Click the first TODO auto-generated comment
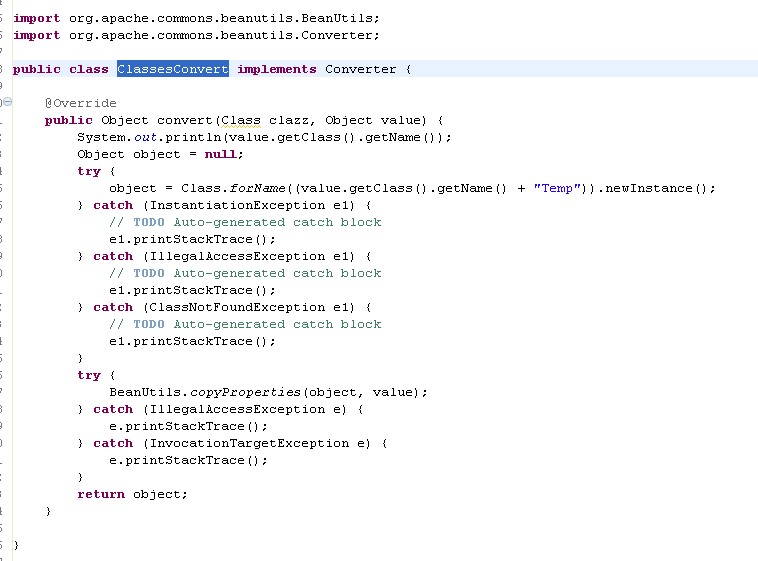Screen dimensions: 758x561 (x=245, y=222)
